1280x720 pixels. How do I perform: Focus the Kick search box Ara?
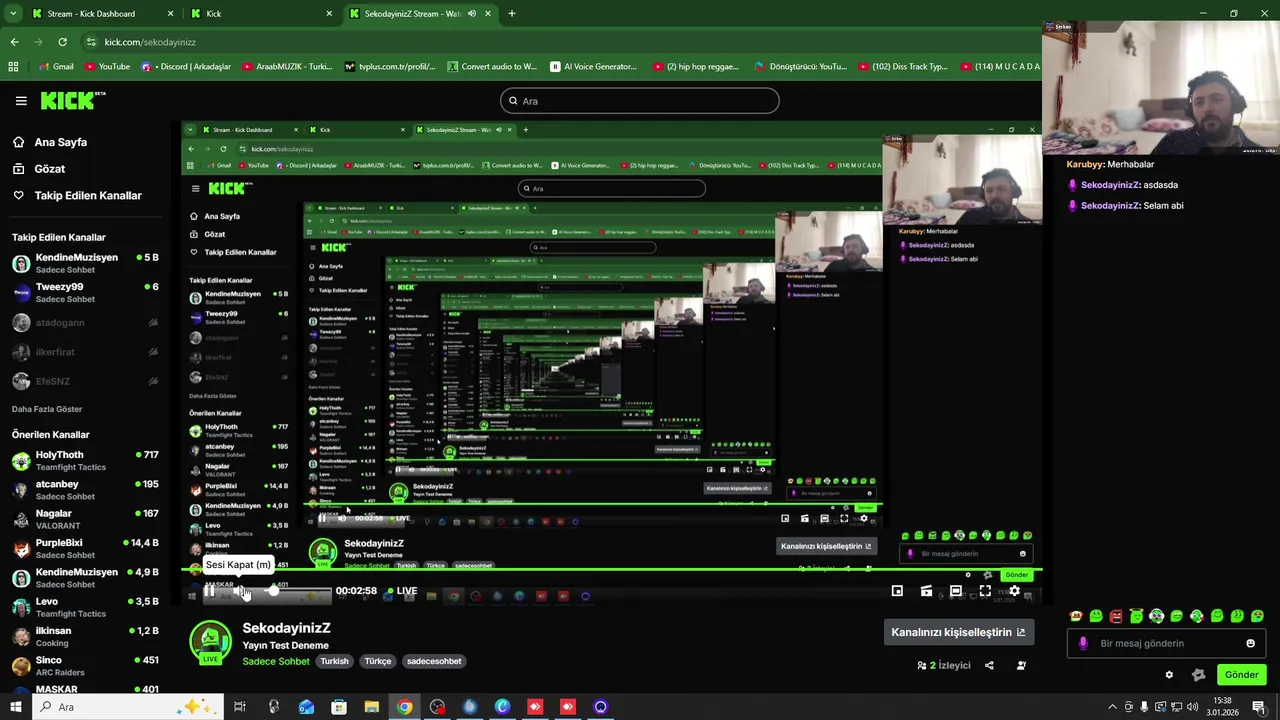639,101
